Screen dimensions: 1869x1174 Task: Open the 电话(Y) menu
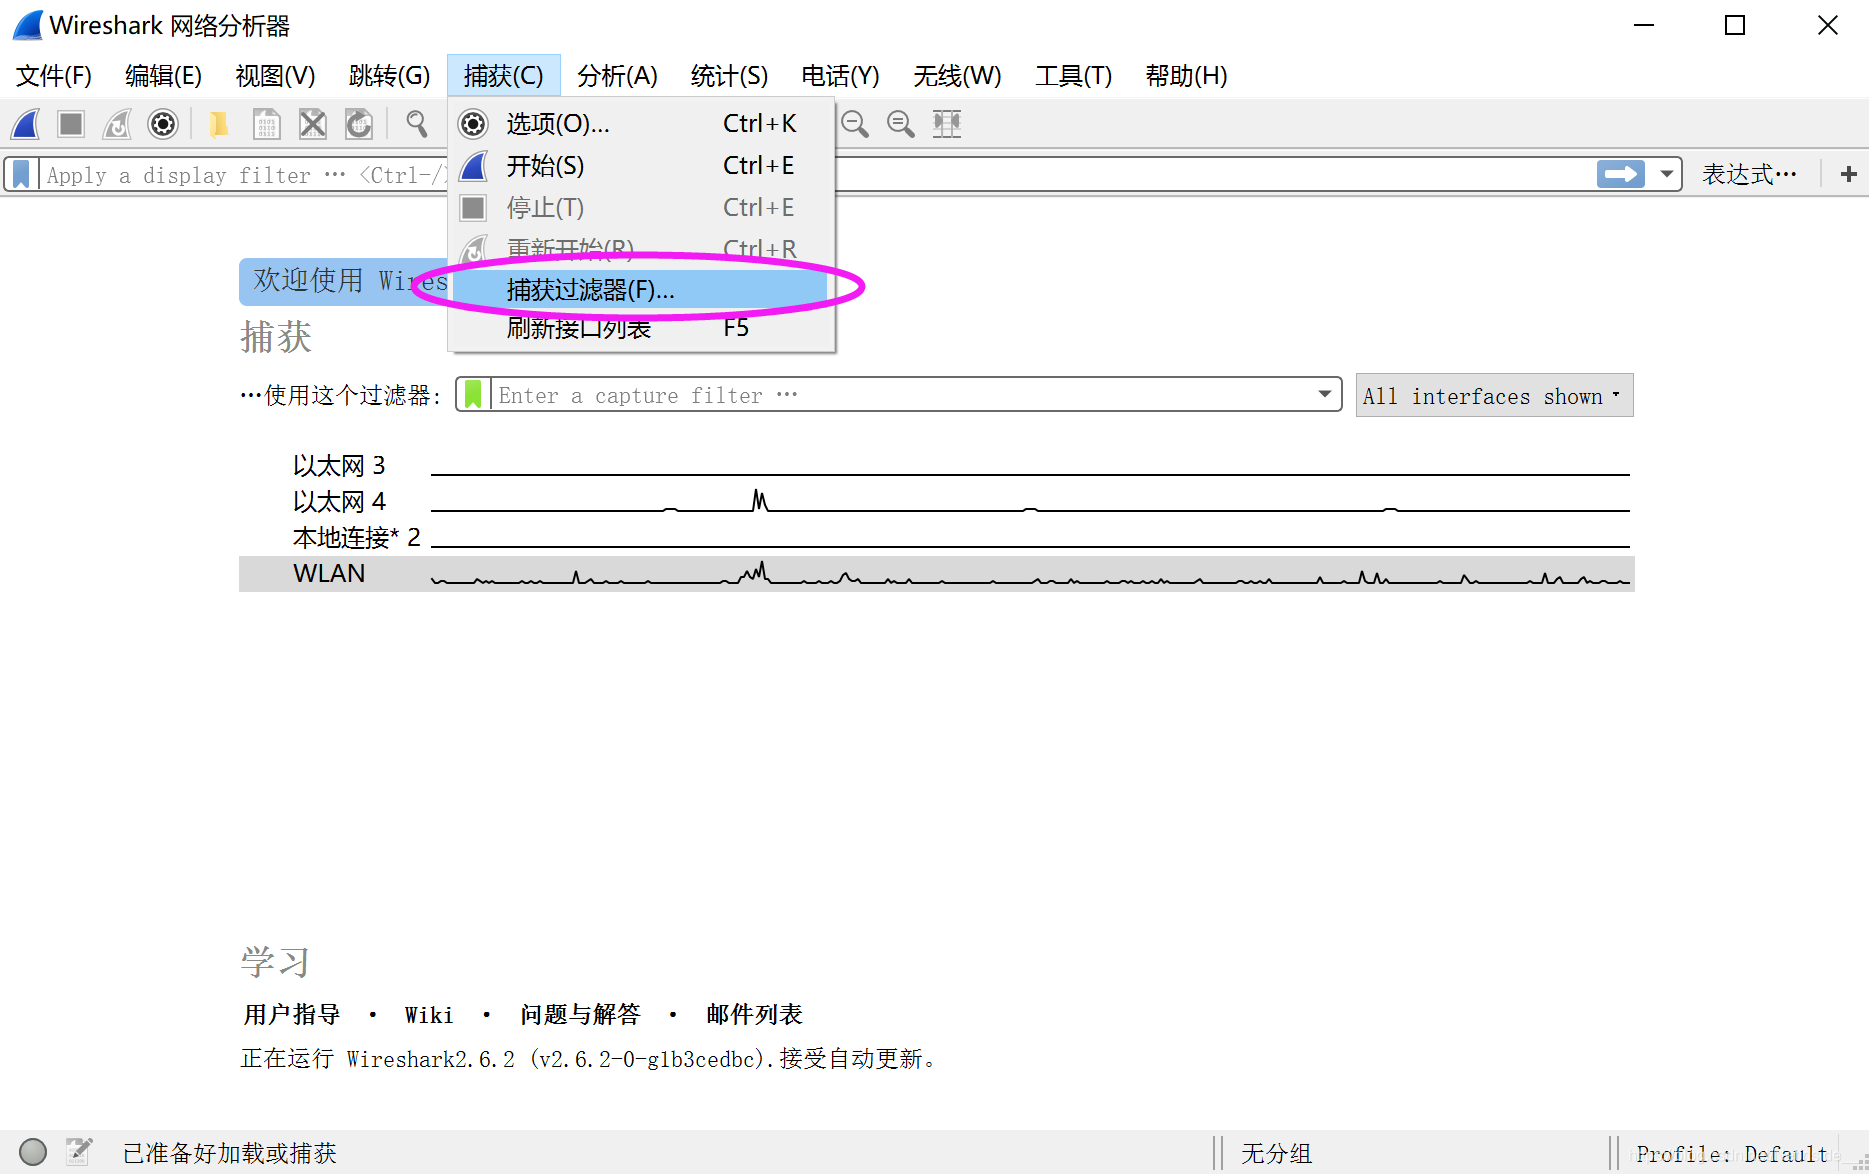pos(840,76)
